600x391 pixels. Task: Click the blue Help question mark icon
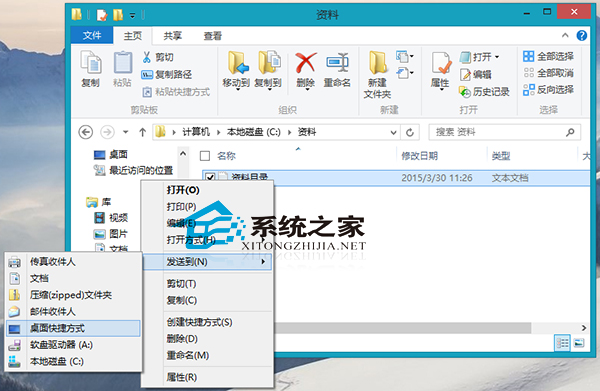point(582,36)
